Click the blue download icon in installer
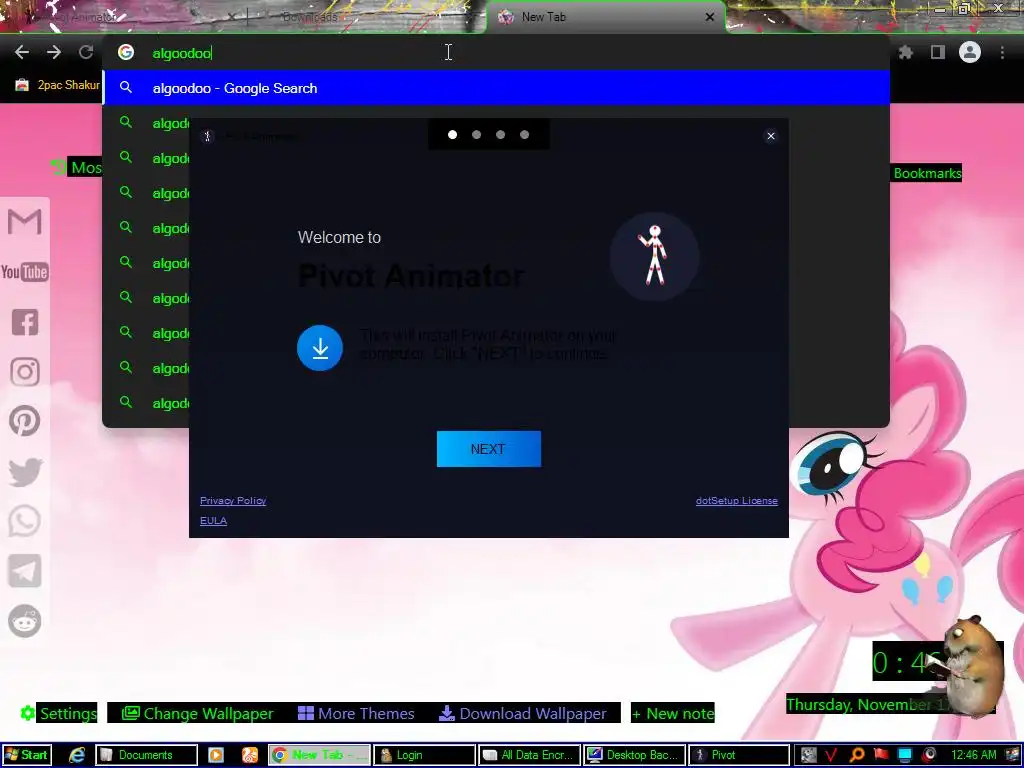 click(x=320, y=348)
